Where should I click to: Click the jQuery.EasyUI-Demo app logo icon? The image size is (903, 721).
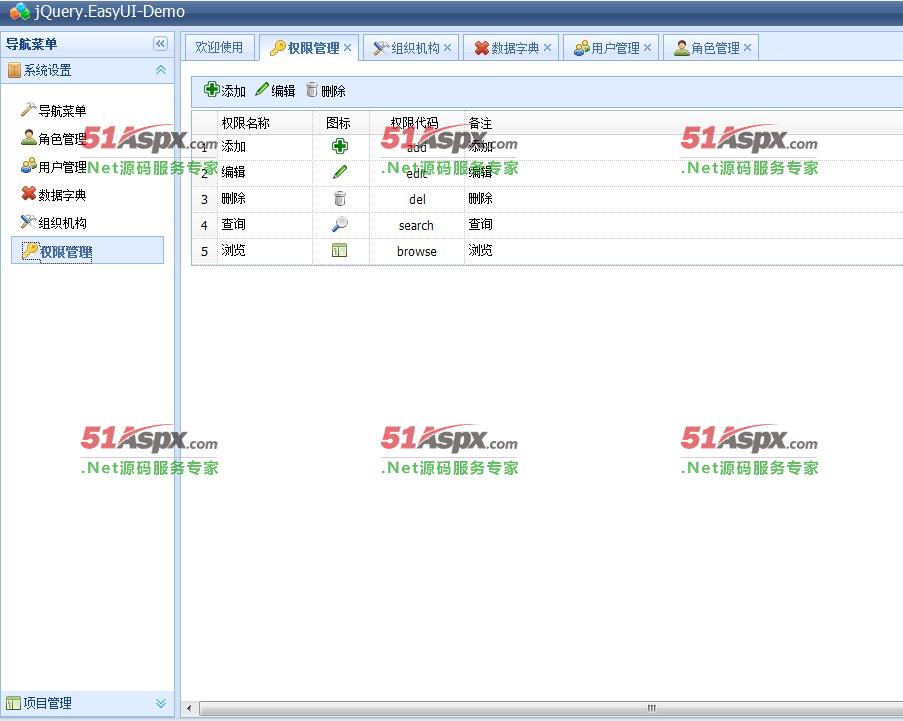[20, 11]
